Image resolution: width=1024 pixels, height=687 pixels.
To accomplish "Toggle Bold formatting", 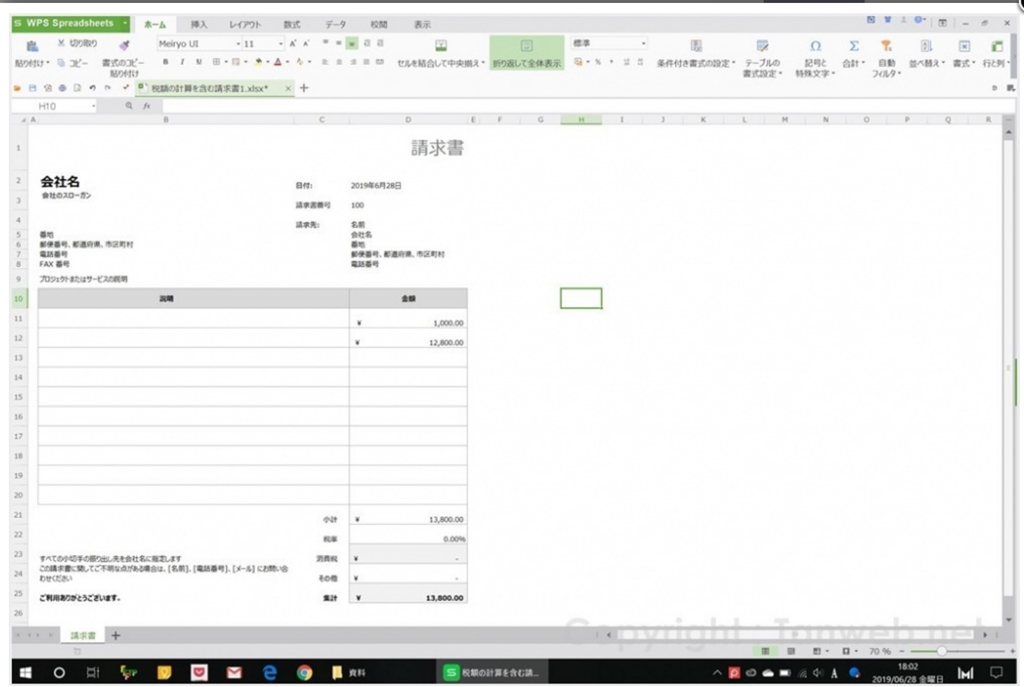I will pos(165,62).
